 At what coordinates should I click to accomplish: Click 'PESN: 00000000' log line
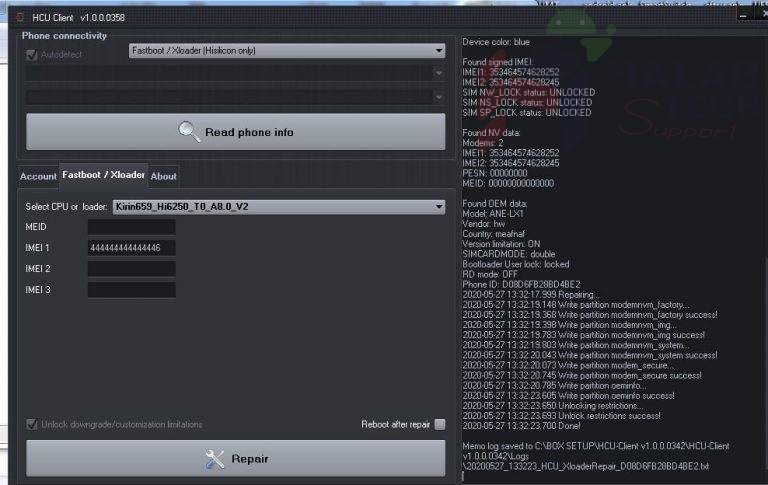click(495, 173)
